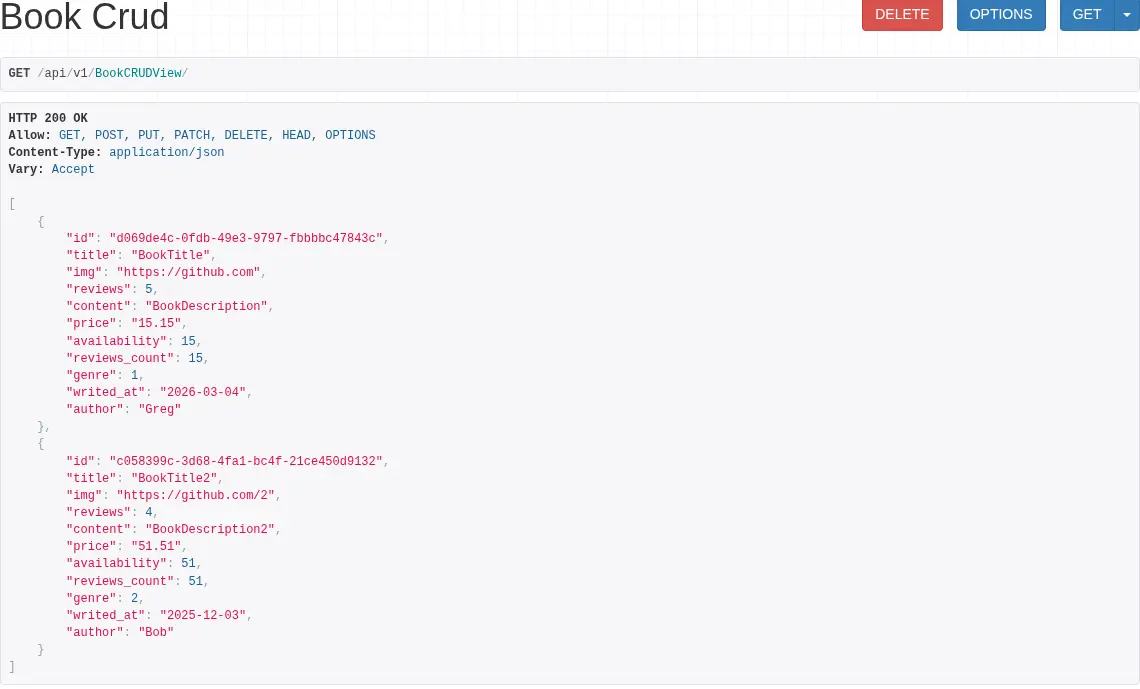
Task: Select the author value "Bob"
Action: tap(156, 632)
